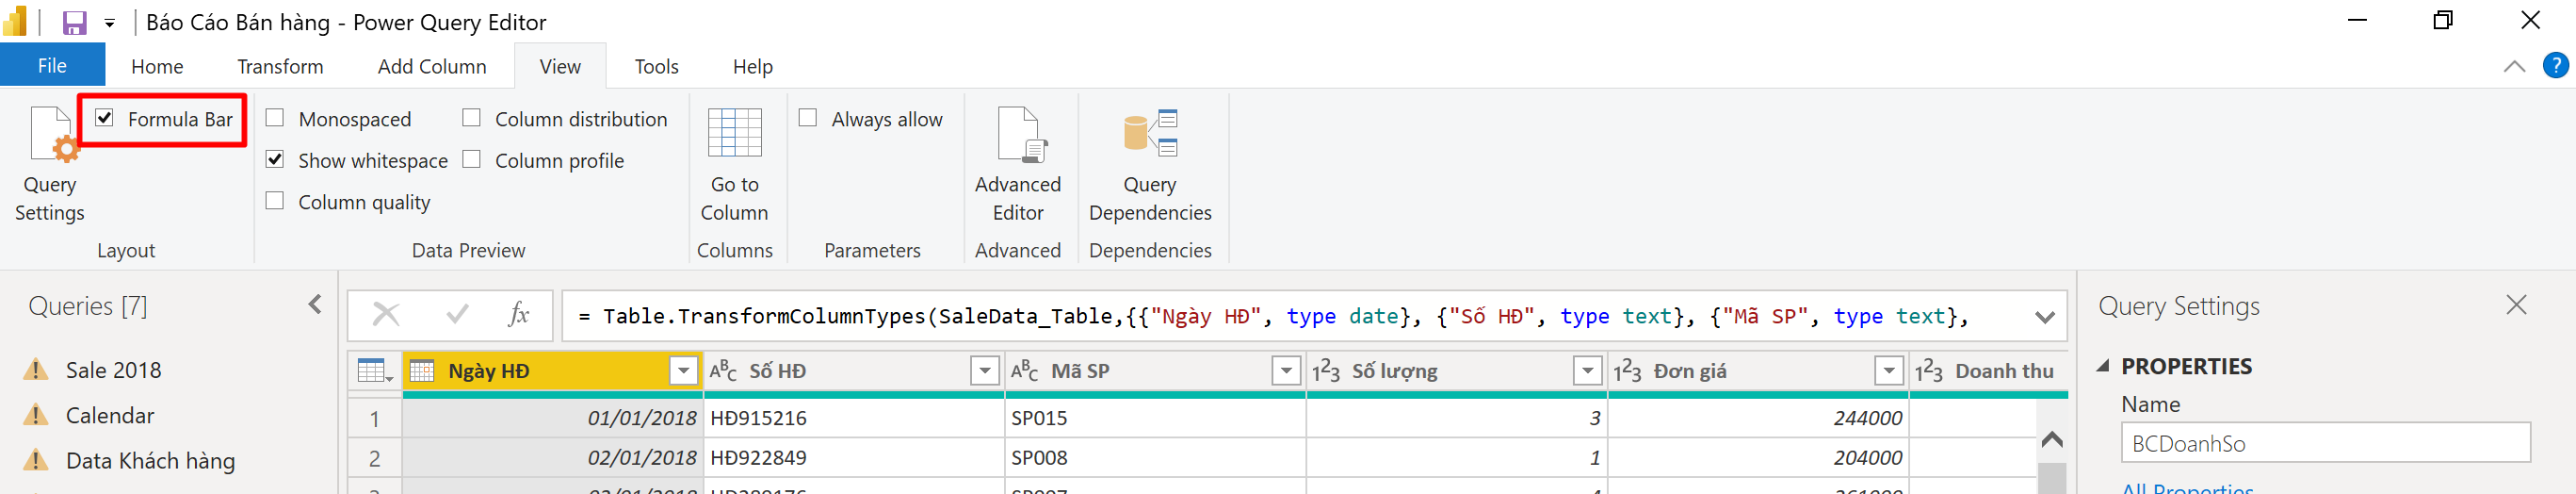Select the Data Khách hàng query

[x=150, y=460]
